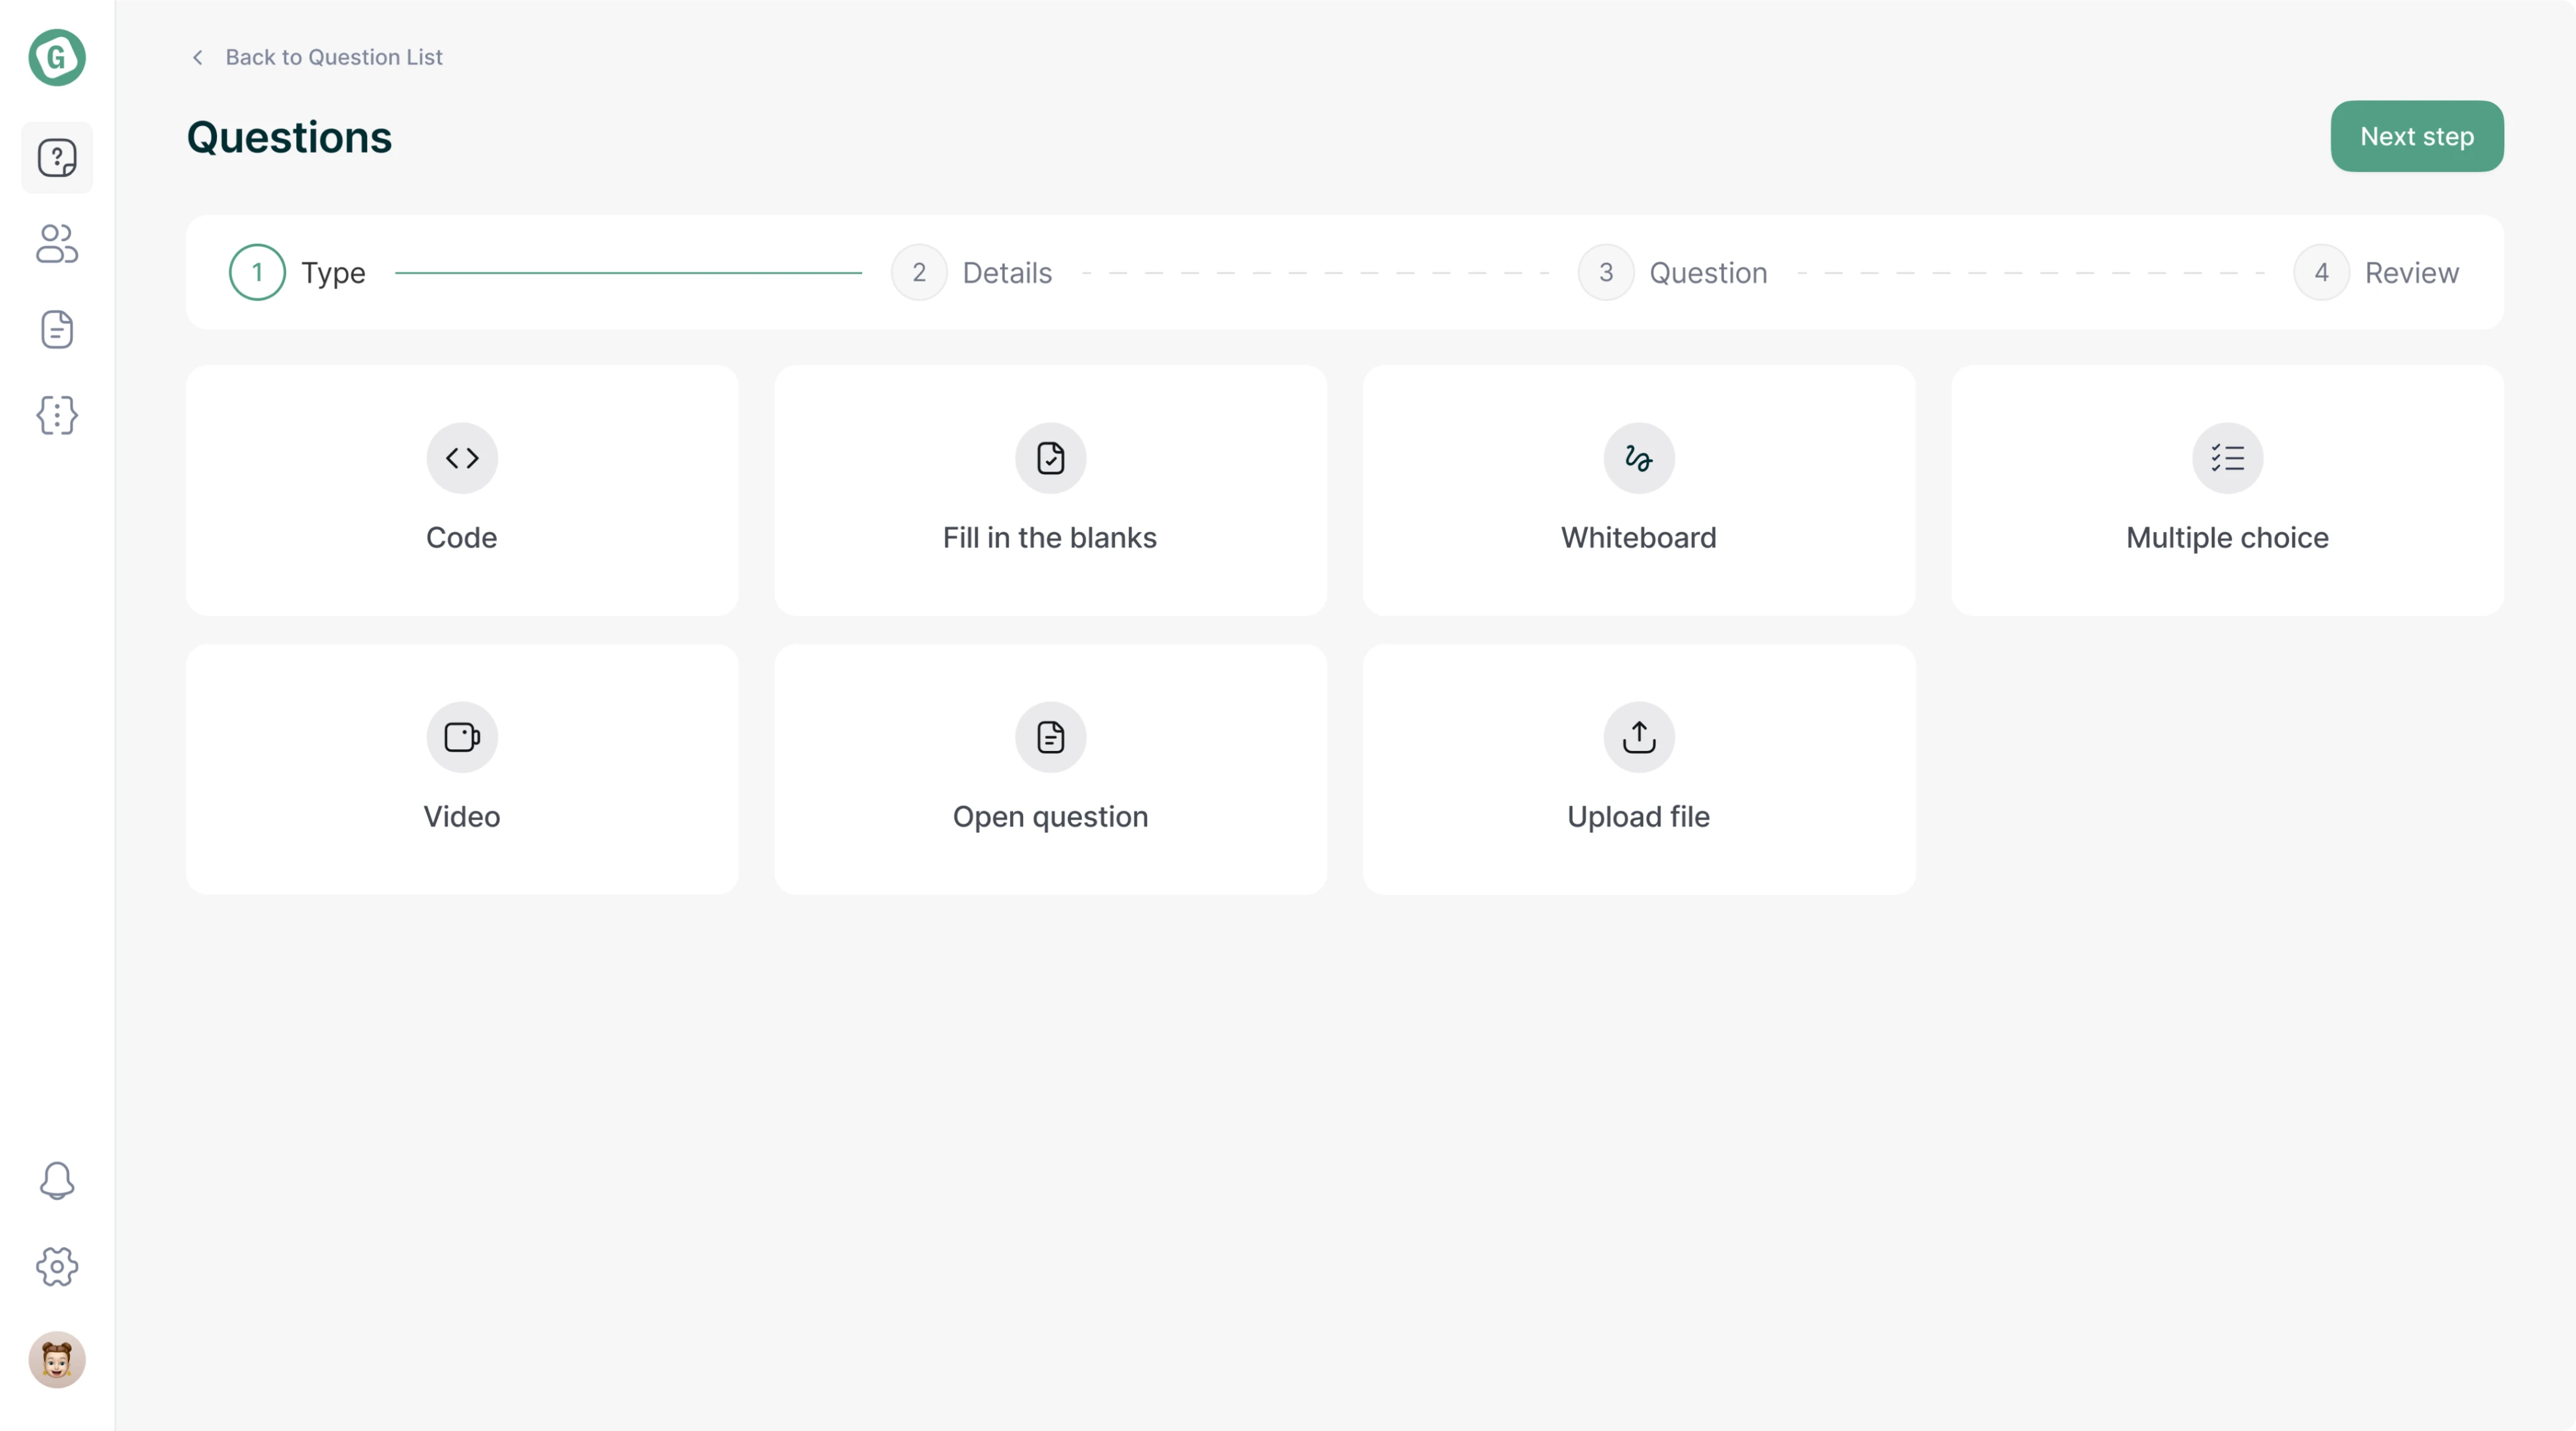Pick the Whiteboard question type
2576x1431 pixels.
1638,490
